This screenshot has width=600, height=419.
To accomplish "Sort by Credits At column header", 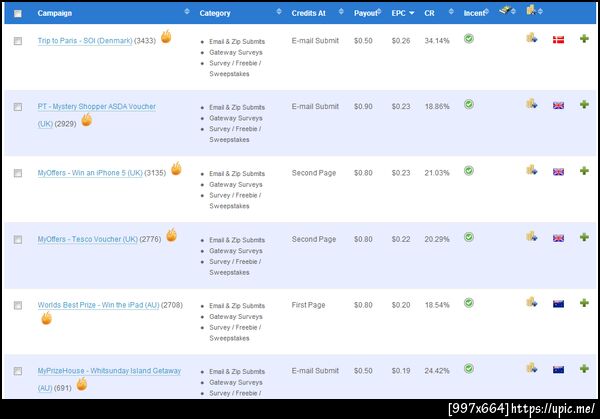I will pyautogui.click(x=308, y=13).
